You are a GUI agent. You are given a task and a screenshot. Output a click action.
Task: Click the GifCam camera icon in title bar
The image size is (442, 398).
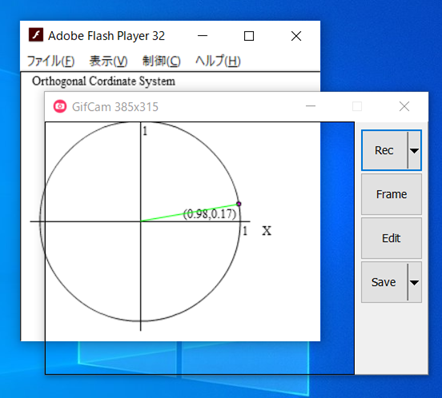tap(60, 106)
